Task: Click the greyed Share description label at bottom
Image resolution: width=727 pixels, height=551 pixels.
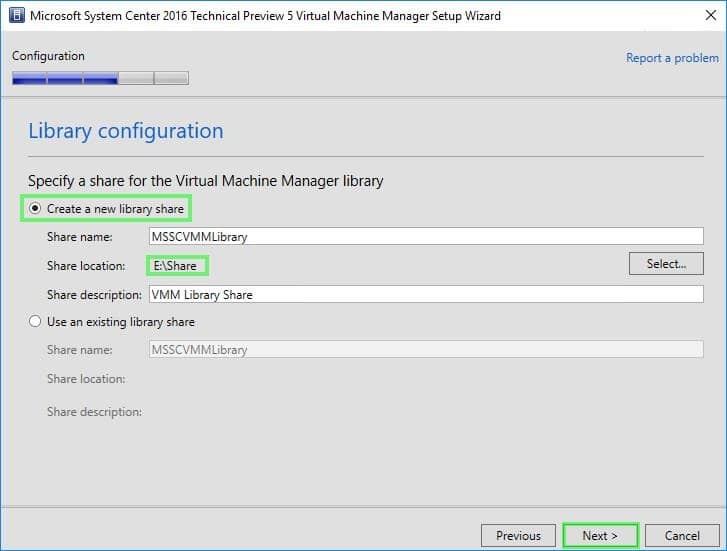Action: tap(94, 412)
